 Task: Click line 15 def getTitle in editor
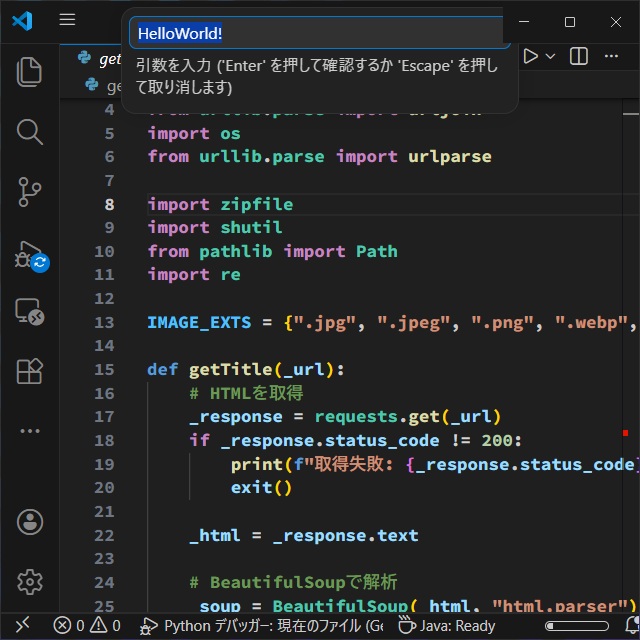coord(245,369)
